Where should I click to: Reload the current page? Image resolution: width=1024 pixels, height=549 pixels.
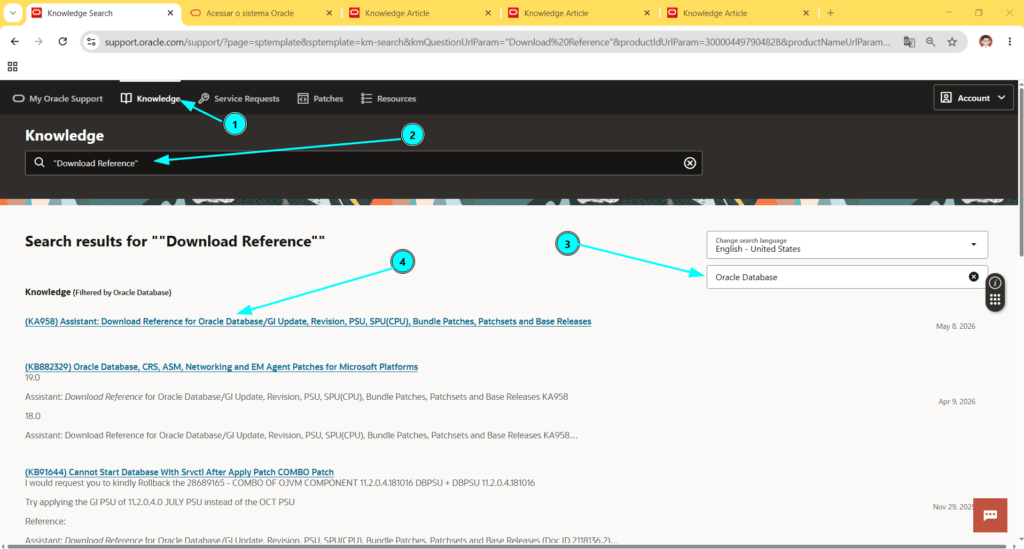click(63, 42)
